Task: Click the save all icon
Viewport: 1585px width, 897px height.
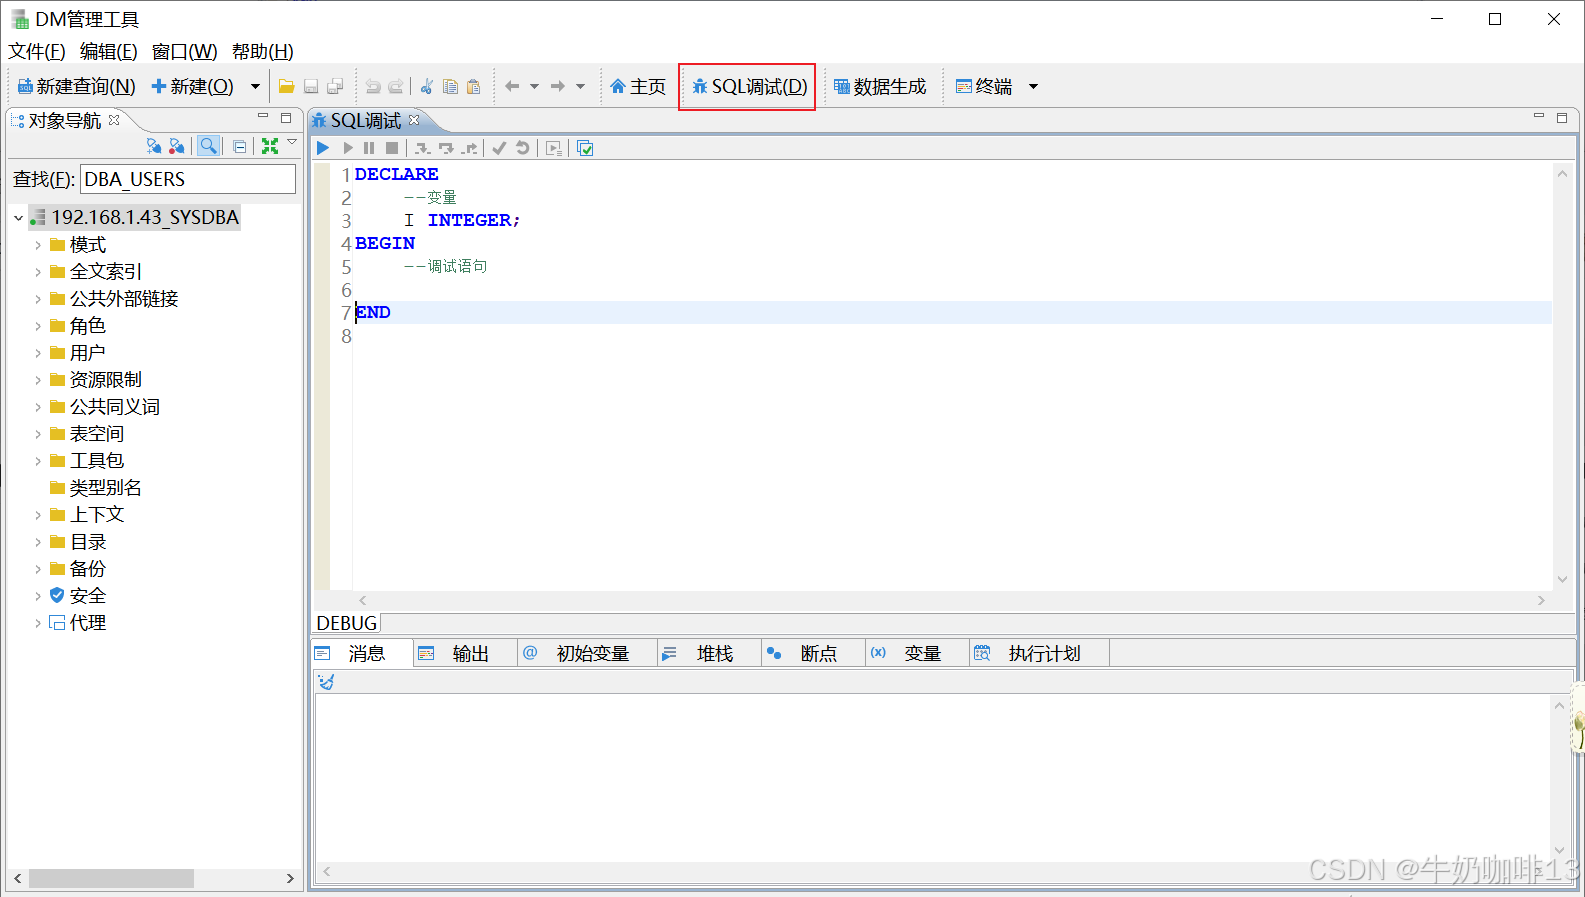Action: pyautogui.click(x=335, y=87)
